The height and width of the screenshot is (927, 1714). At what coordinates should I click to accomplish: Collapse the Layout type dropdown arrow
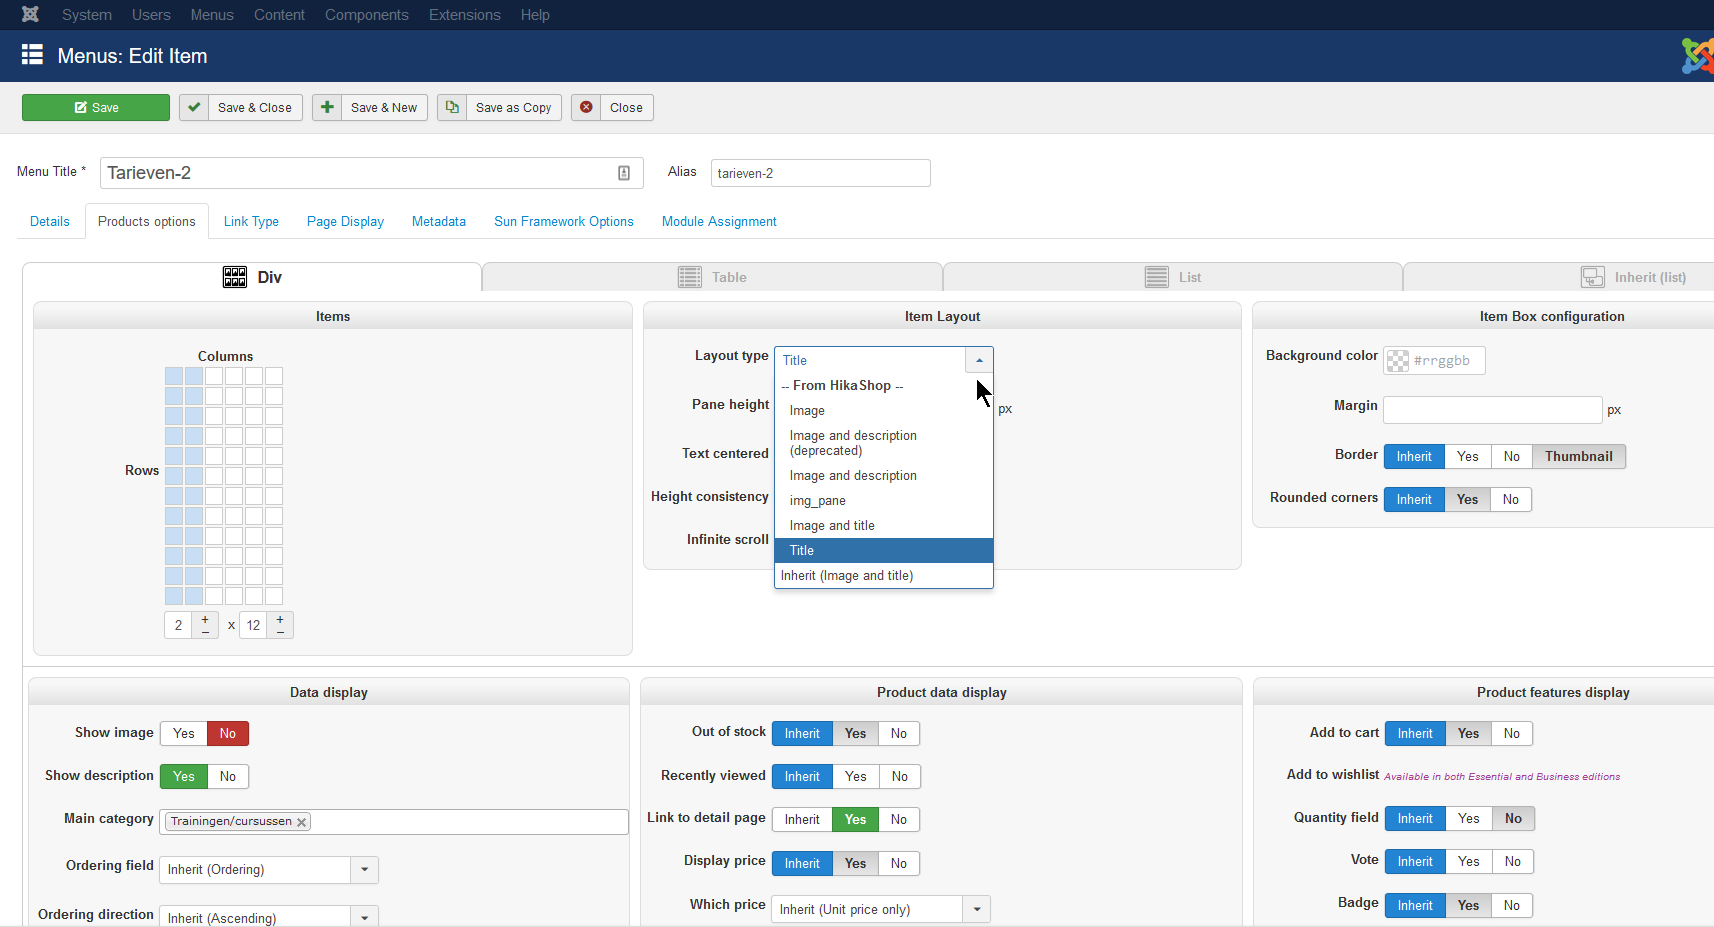coord(979,360)
